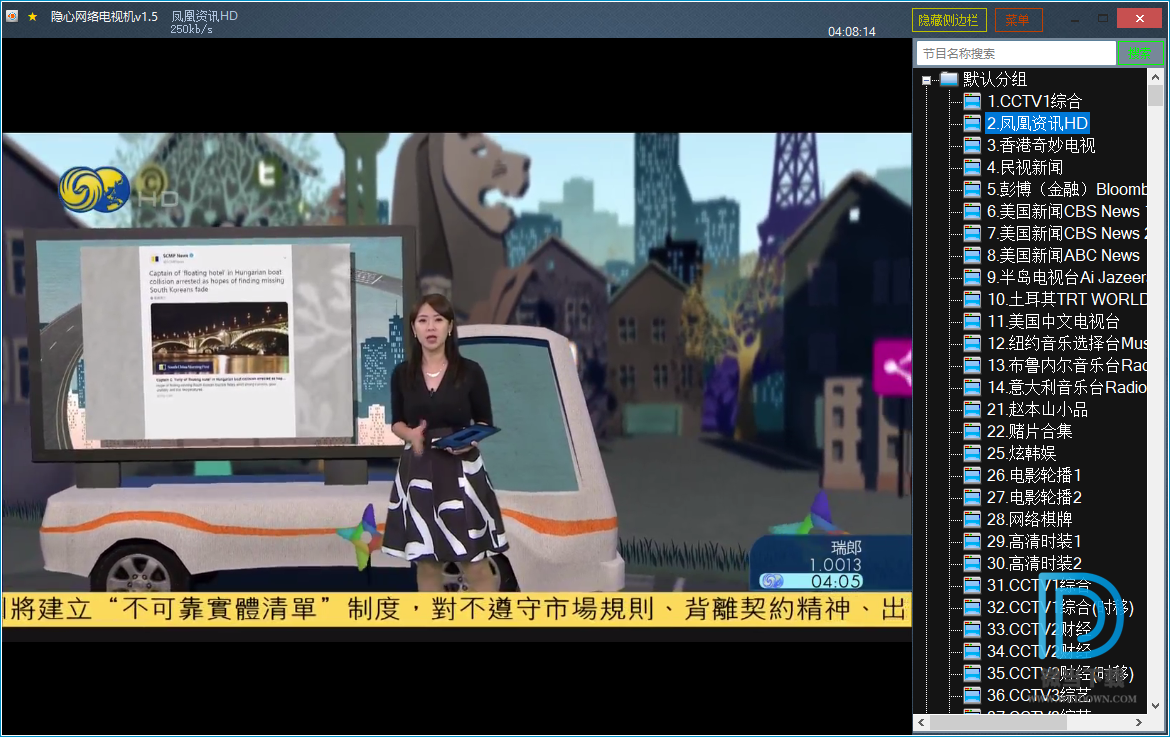Select channel 27.电影轮播2
This screenshot has height=737, width=1170.
click(1034, 498)
